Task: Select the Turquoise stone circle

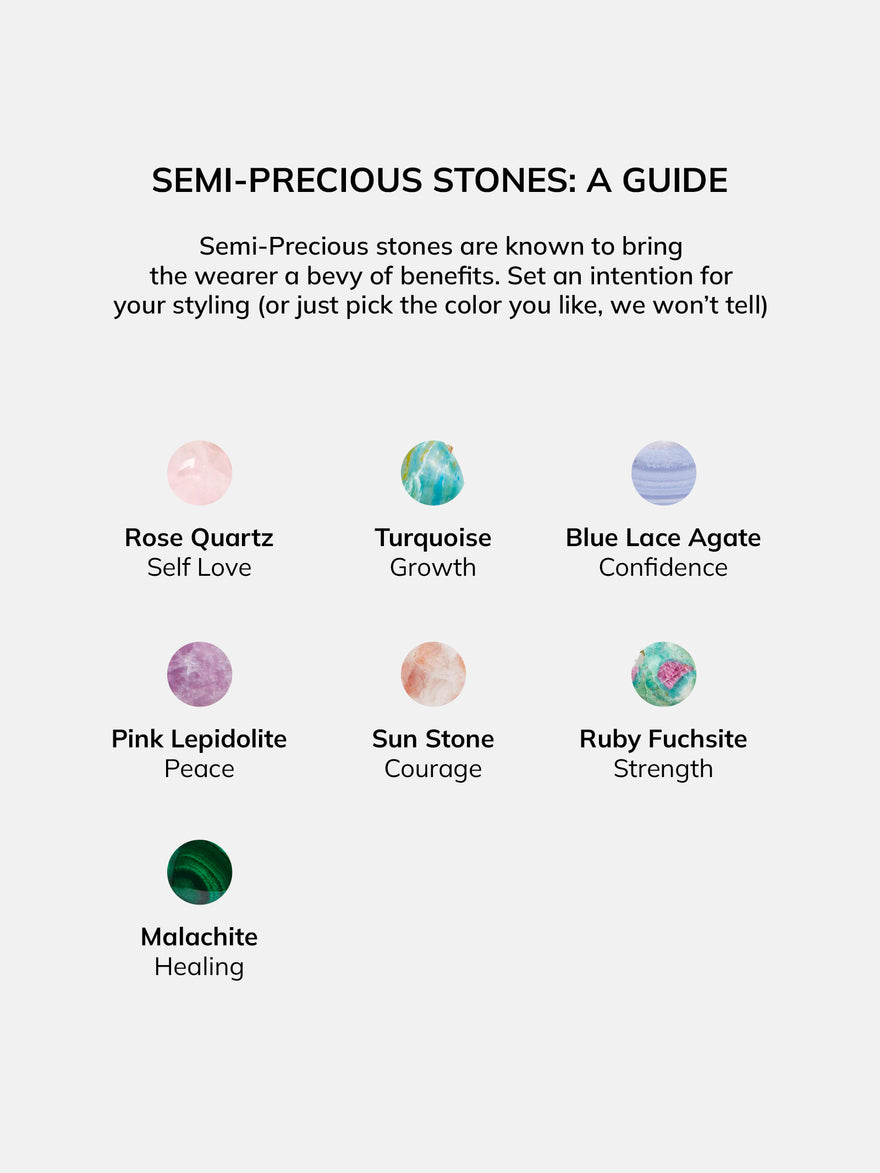Action: 433,473
